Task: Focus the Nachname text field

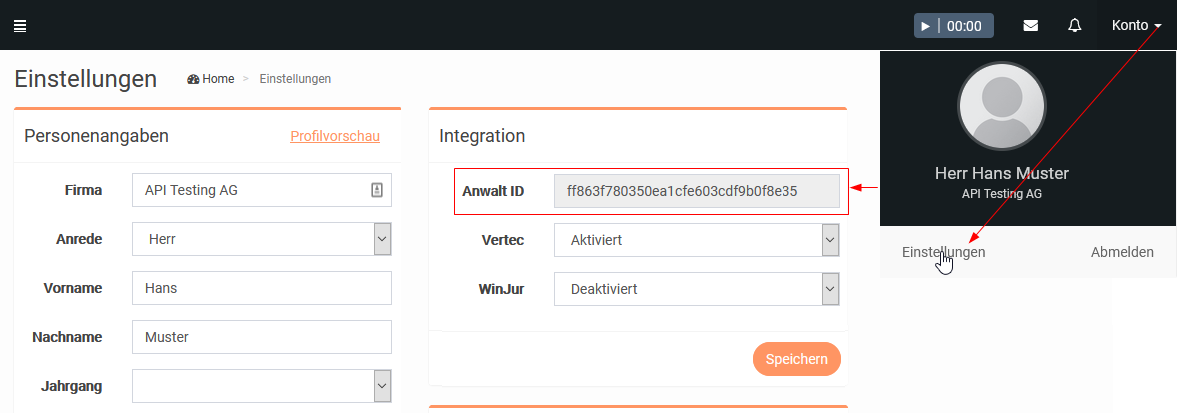Action: 261,337
